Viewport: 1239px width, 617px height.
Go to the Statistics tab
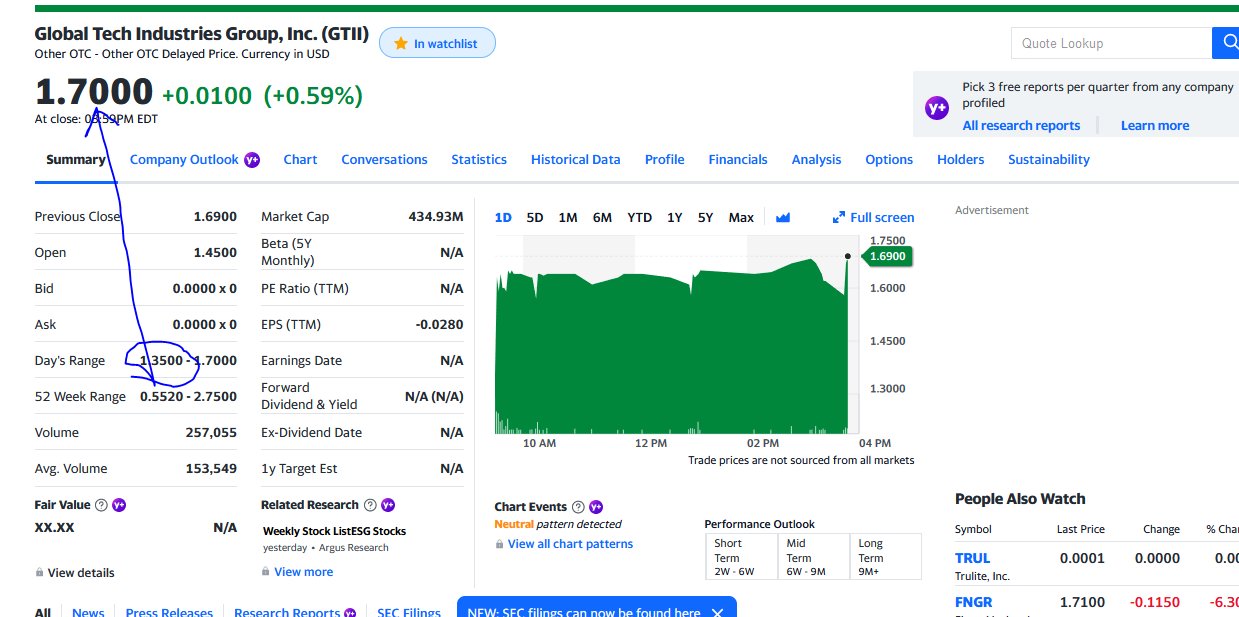click(479, 160)
